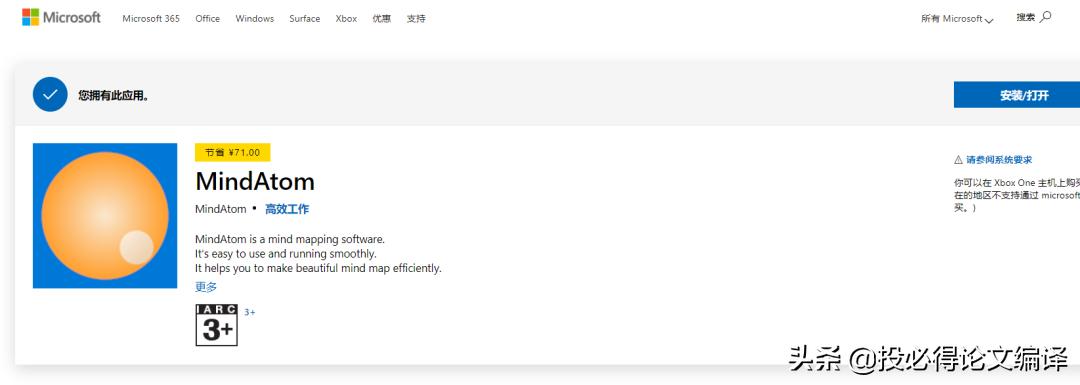
Task: Click 'MindAtom is a mind mapping software' text
Action: [290, 240]
